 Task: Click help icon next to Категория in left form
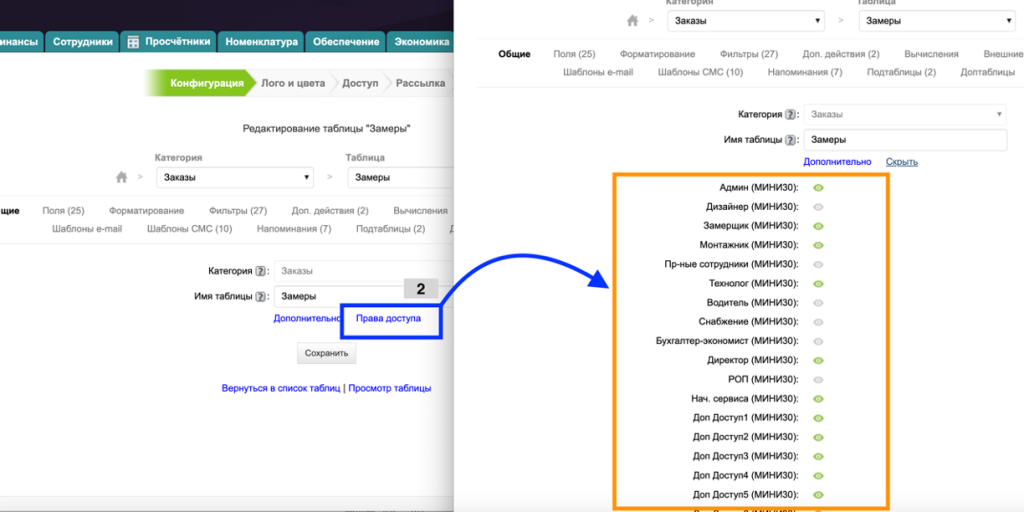tap(260, 271)
